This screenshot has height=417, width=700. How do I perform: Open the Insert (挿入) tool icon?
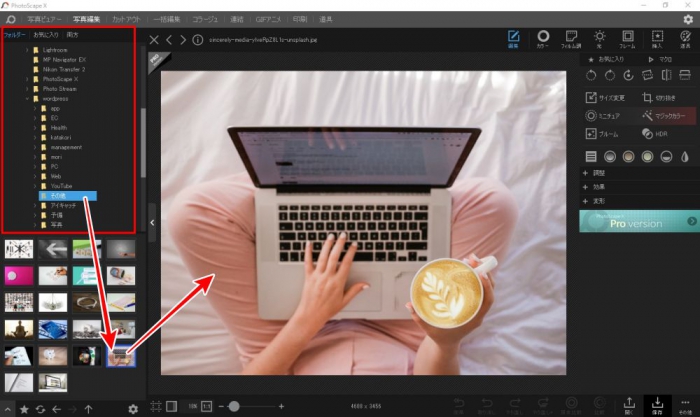point(657,39)
